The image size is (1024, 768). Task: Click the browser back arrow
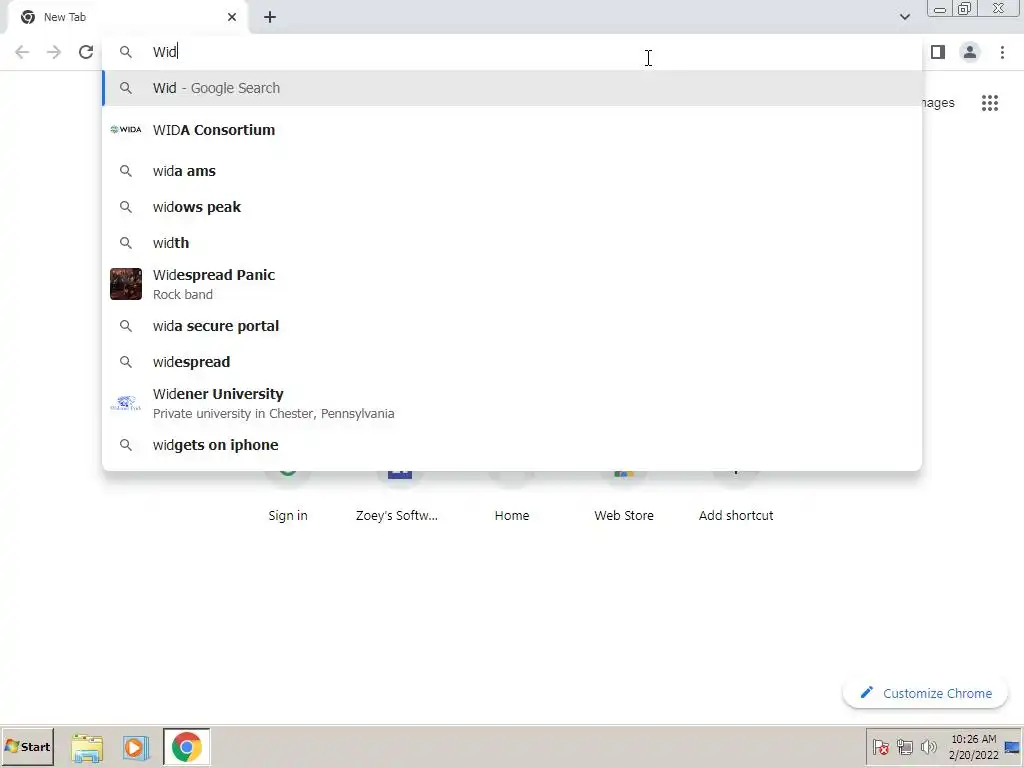(22, 52)
